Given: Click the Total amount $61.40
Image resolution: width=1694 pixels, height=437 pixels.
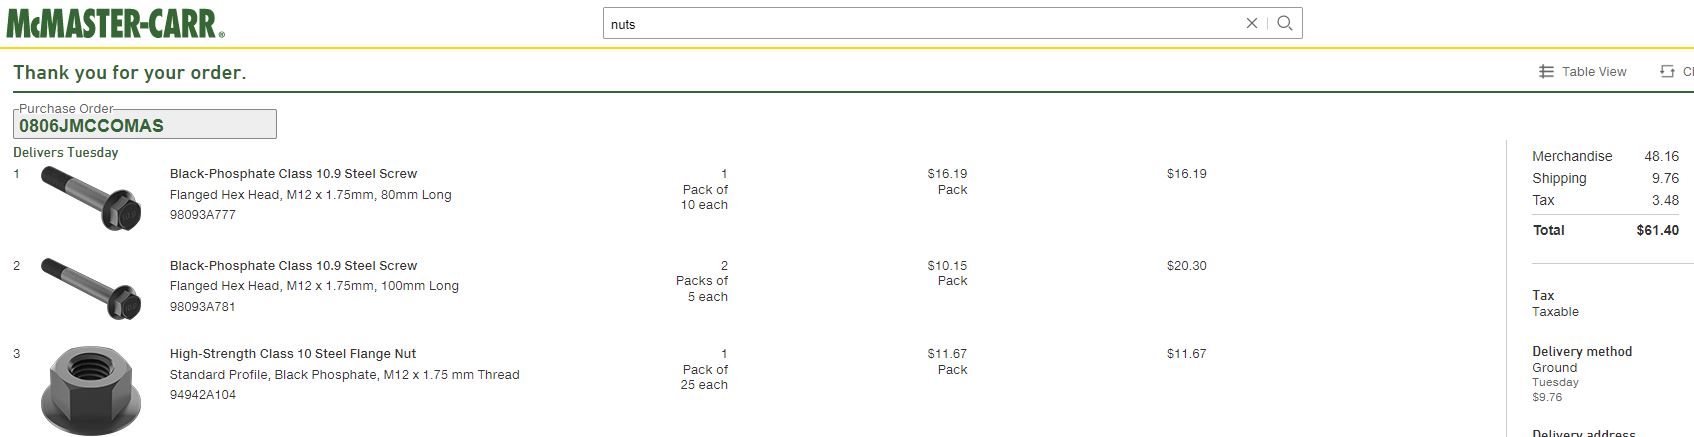Looking at the screenshot, I should pos(1657,230).
